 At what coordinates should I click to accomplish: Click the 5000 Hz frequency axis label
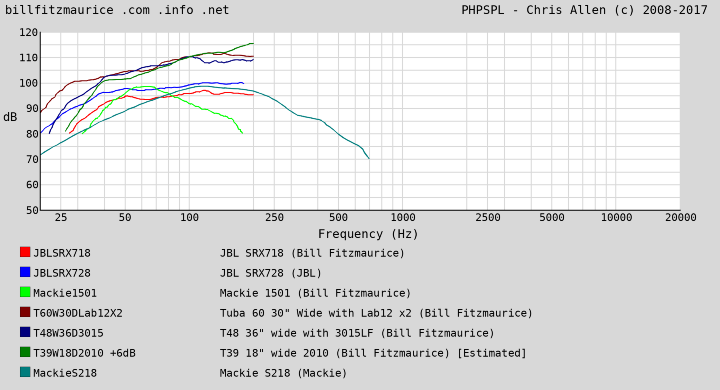pos(551,217)
